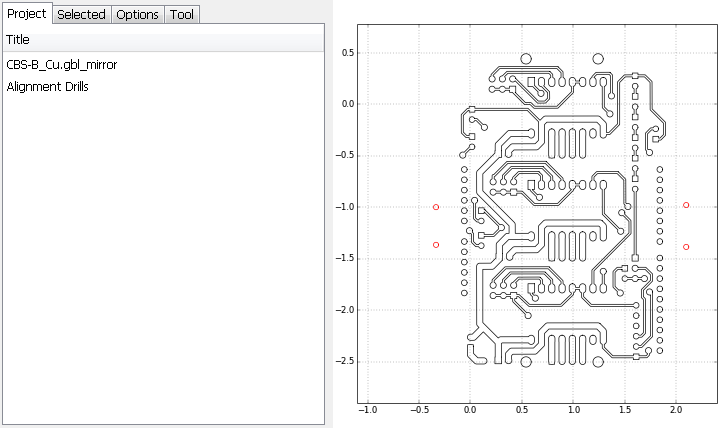Screen dimensions: 723x428
Task: Click the lower red alignment drill right of board
Action: tap(686, 246)
